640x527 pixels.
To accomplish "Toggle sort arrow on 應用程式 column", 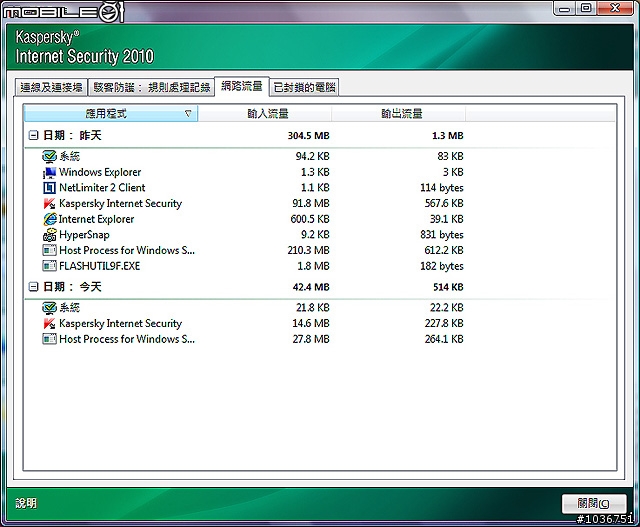I will click(x=188, y=113).
